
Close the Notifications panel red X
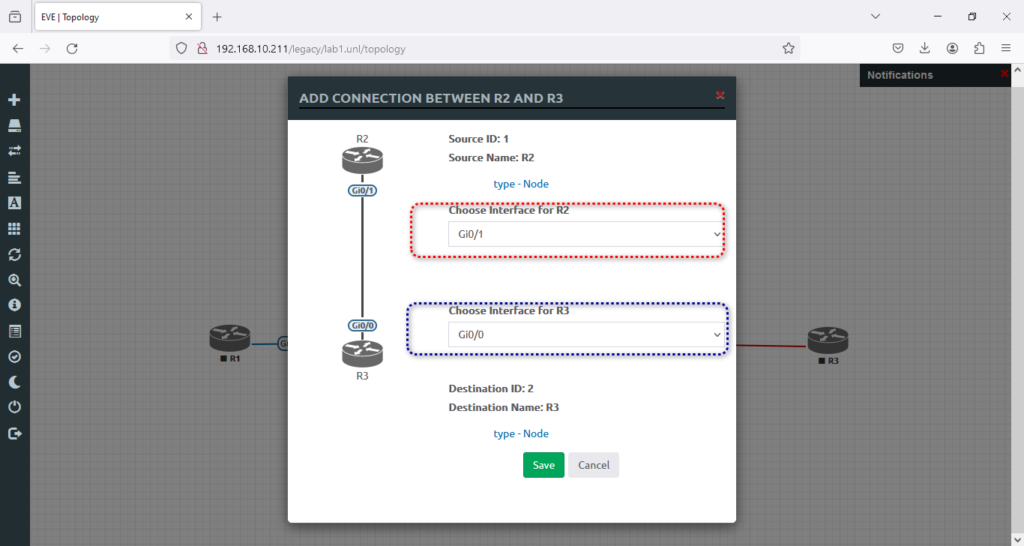click(1004, 74)
